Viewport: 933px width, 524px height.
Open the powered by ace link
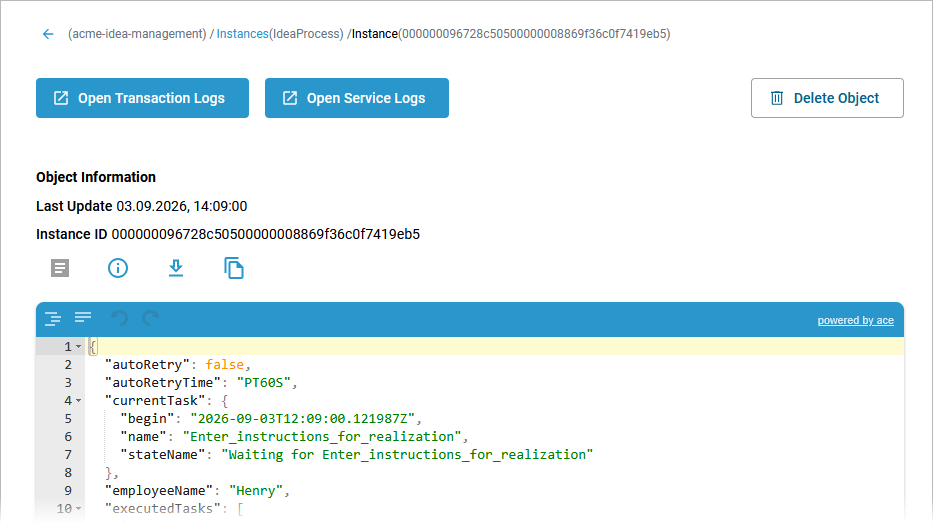[855, 321]
